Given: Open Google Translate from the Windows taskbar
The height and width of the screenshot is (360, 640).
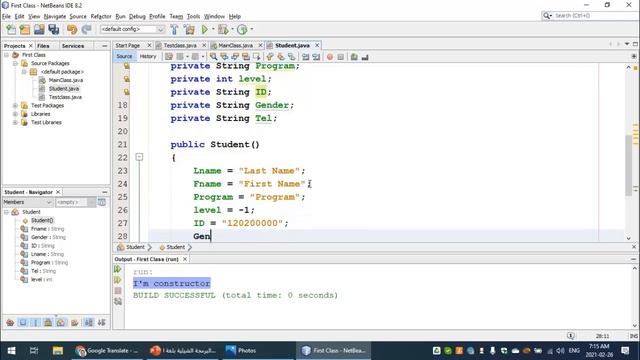Looking at the screenshot, I should coord(108,351).
